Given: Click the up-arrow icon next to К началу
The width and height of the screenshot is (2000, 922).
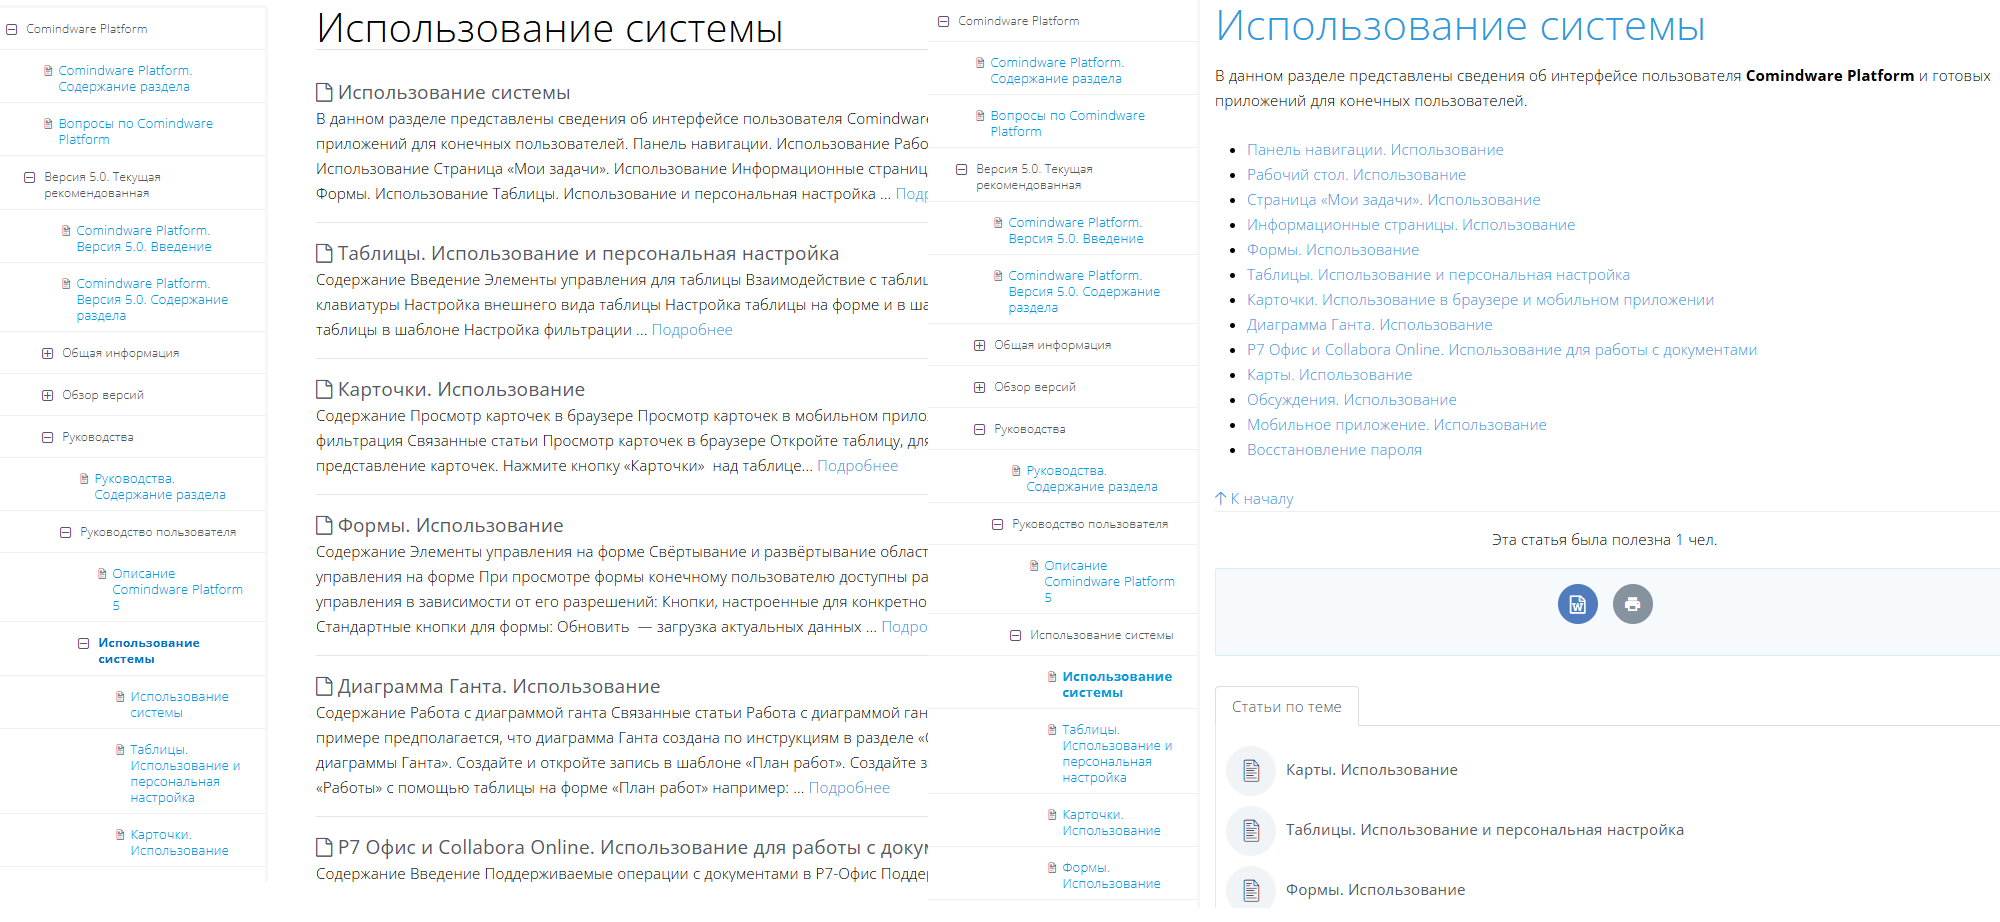Looking at the screenshot, I should click(x=1220, y=499).
